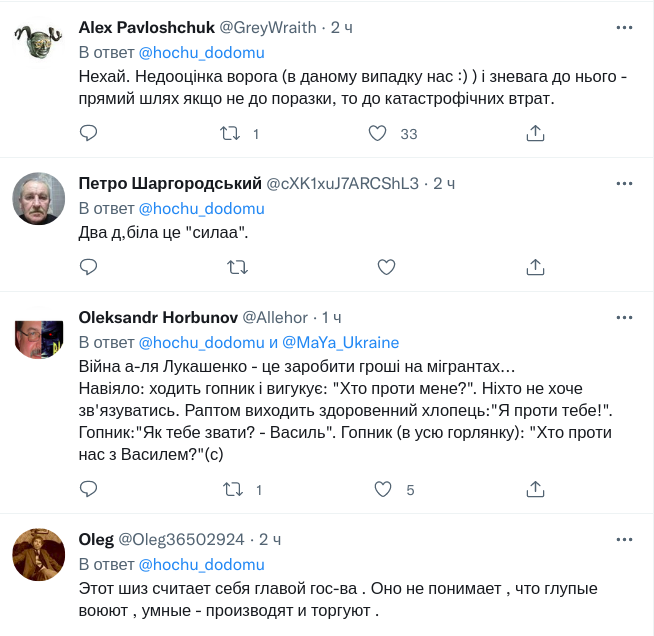The width and height of the screenshot is (654, 636).
Task: Open Alex Pavloshchuk's profile avatar
Action: [39, 47]
